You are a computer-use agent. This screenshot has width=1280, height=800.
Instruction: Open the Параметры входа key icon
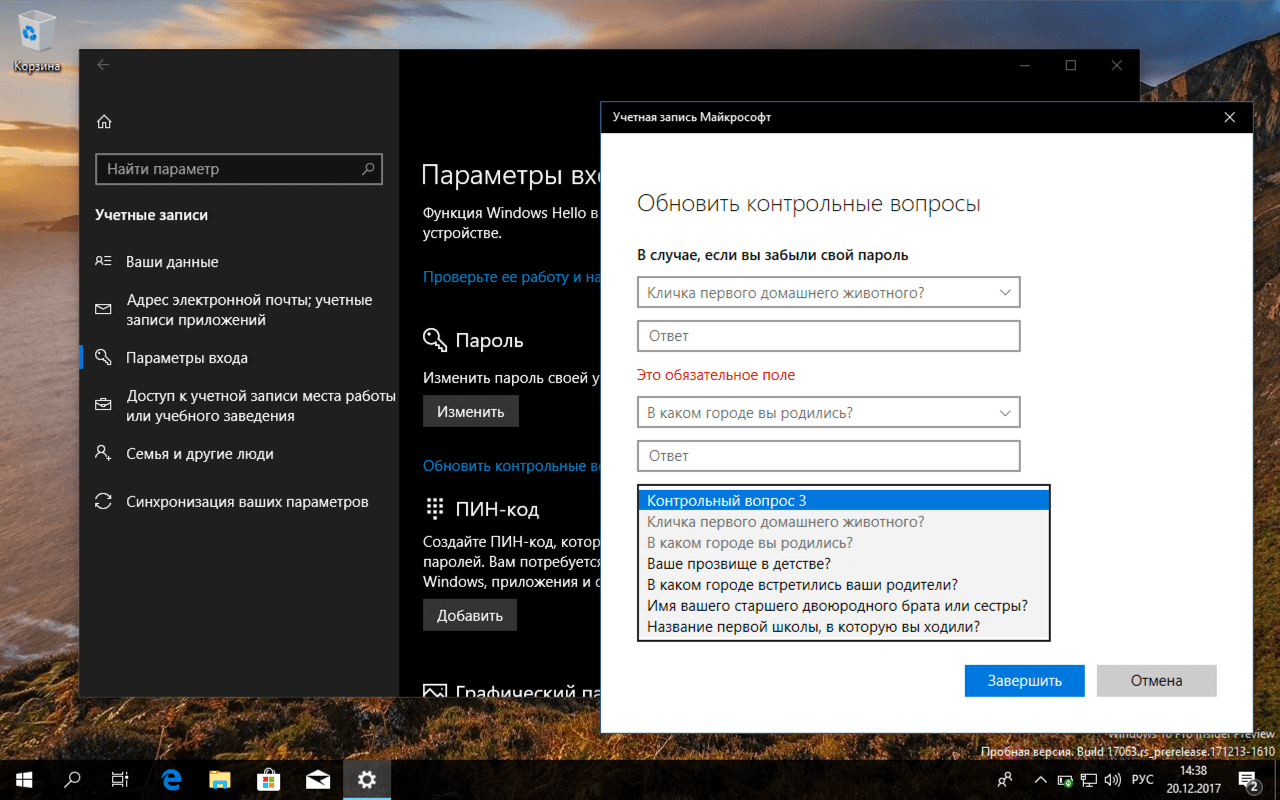click(104, 357)
